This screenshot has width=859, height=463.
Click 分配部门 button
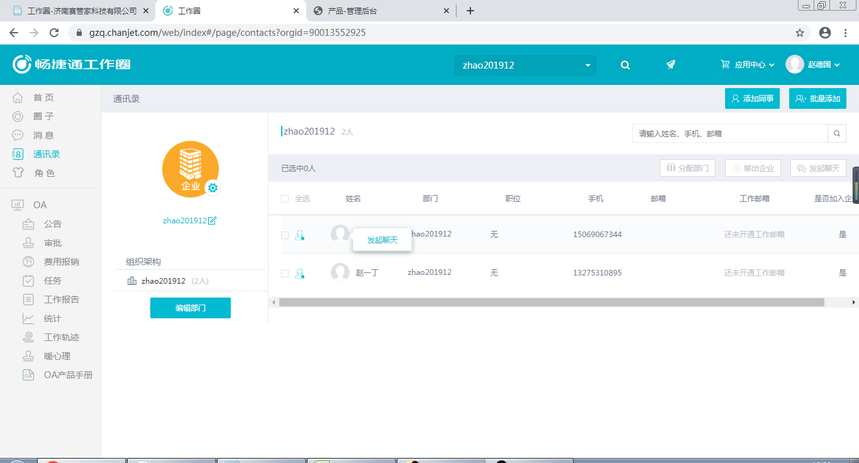tap(688, 168)
